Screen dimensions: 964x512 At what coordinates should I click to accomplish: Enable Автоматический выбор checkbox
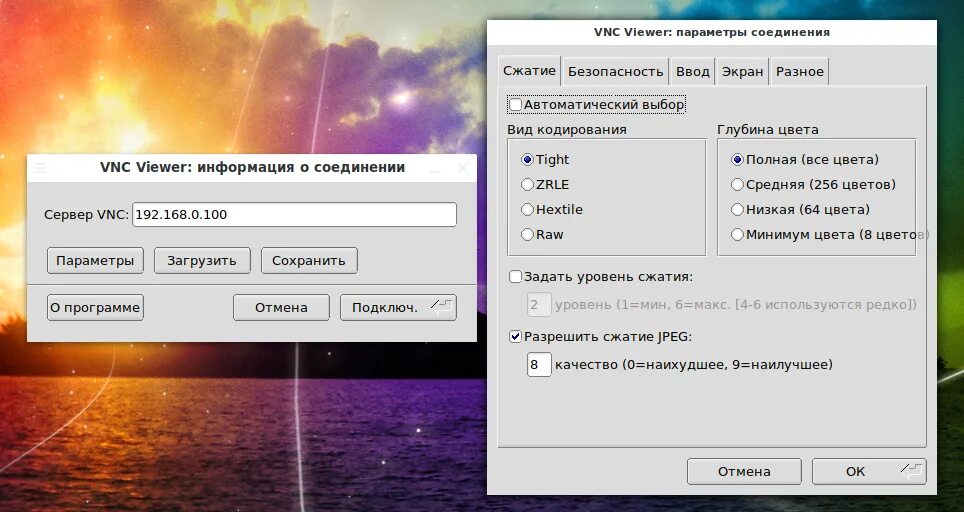tap(515, 104)
